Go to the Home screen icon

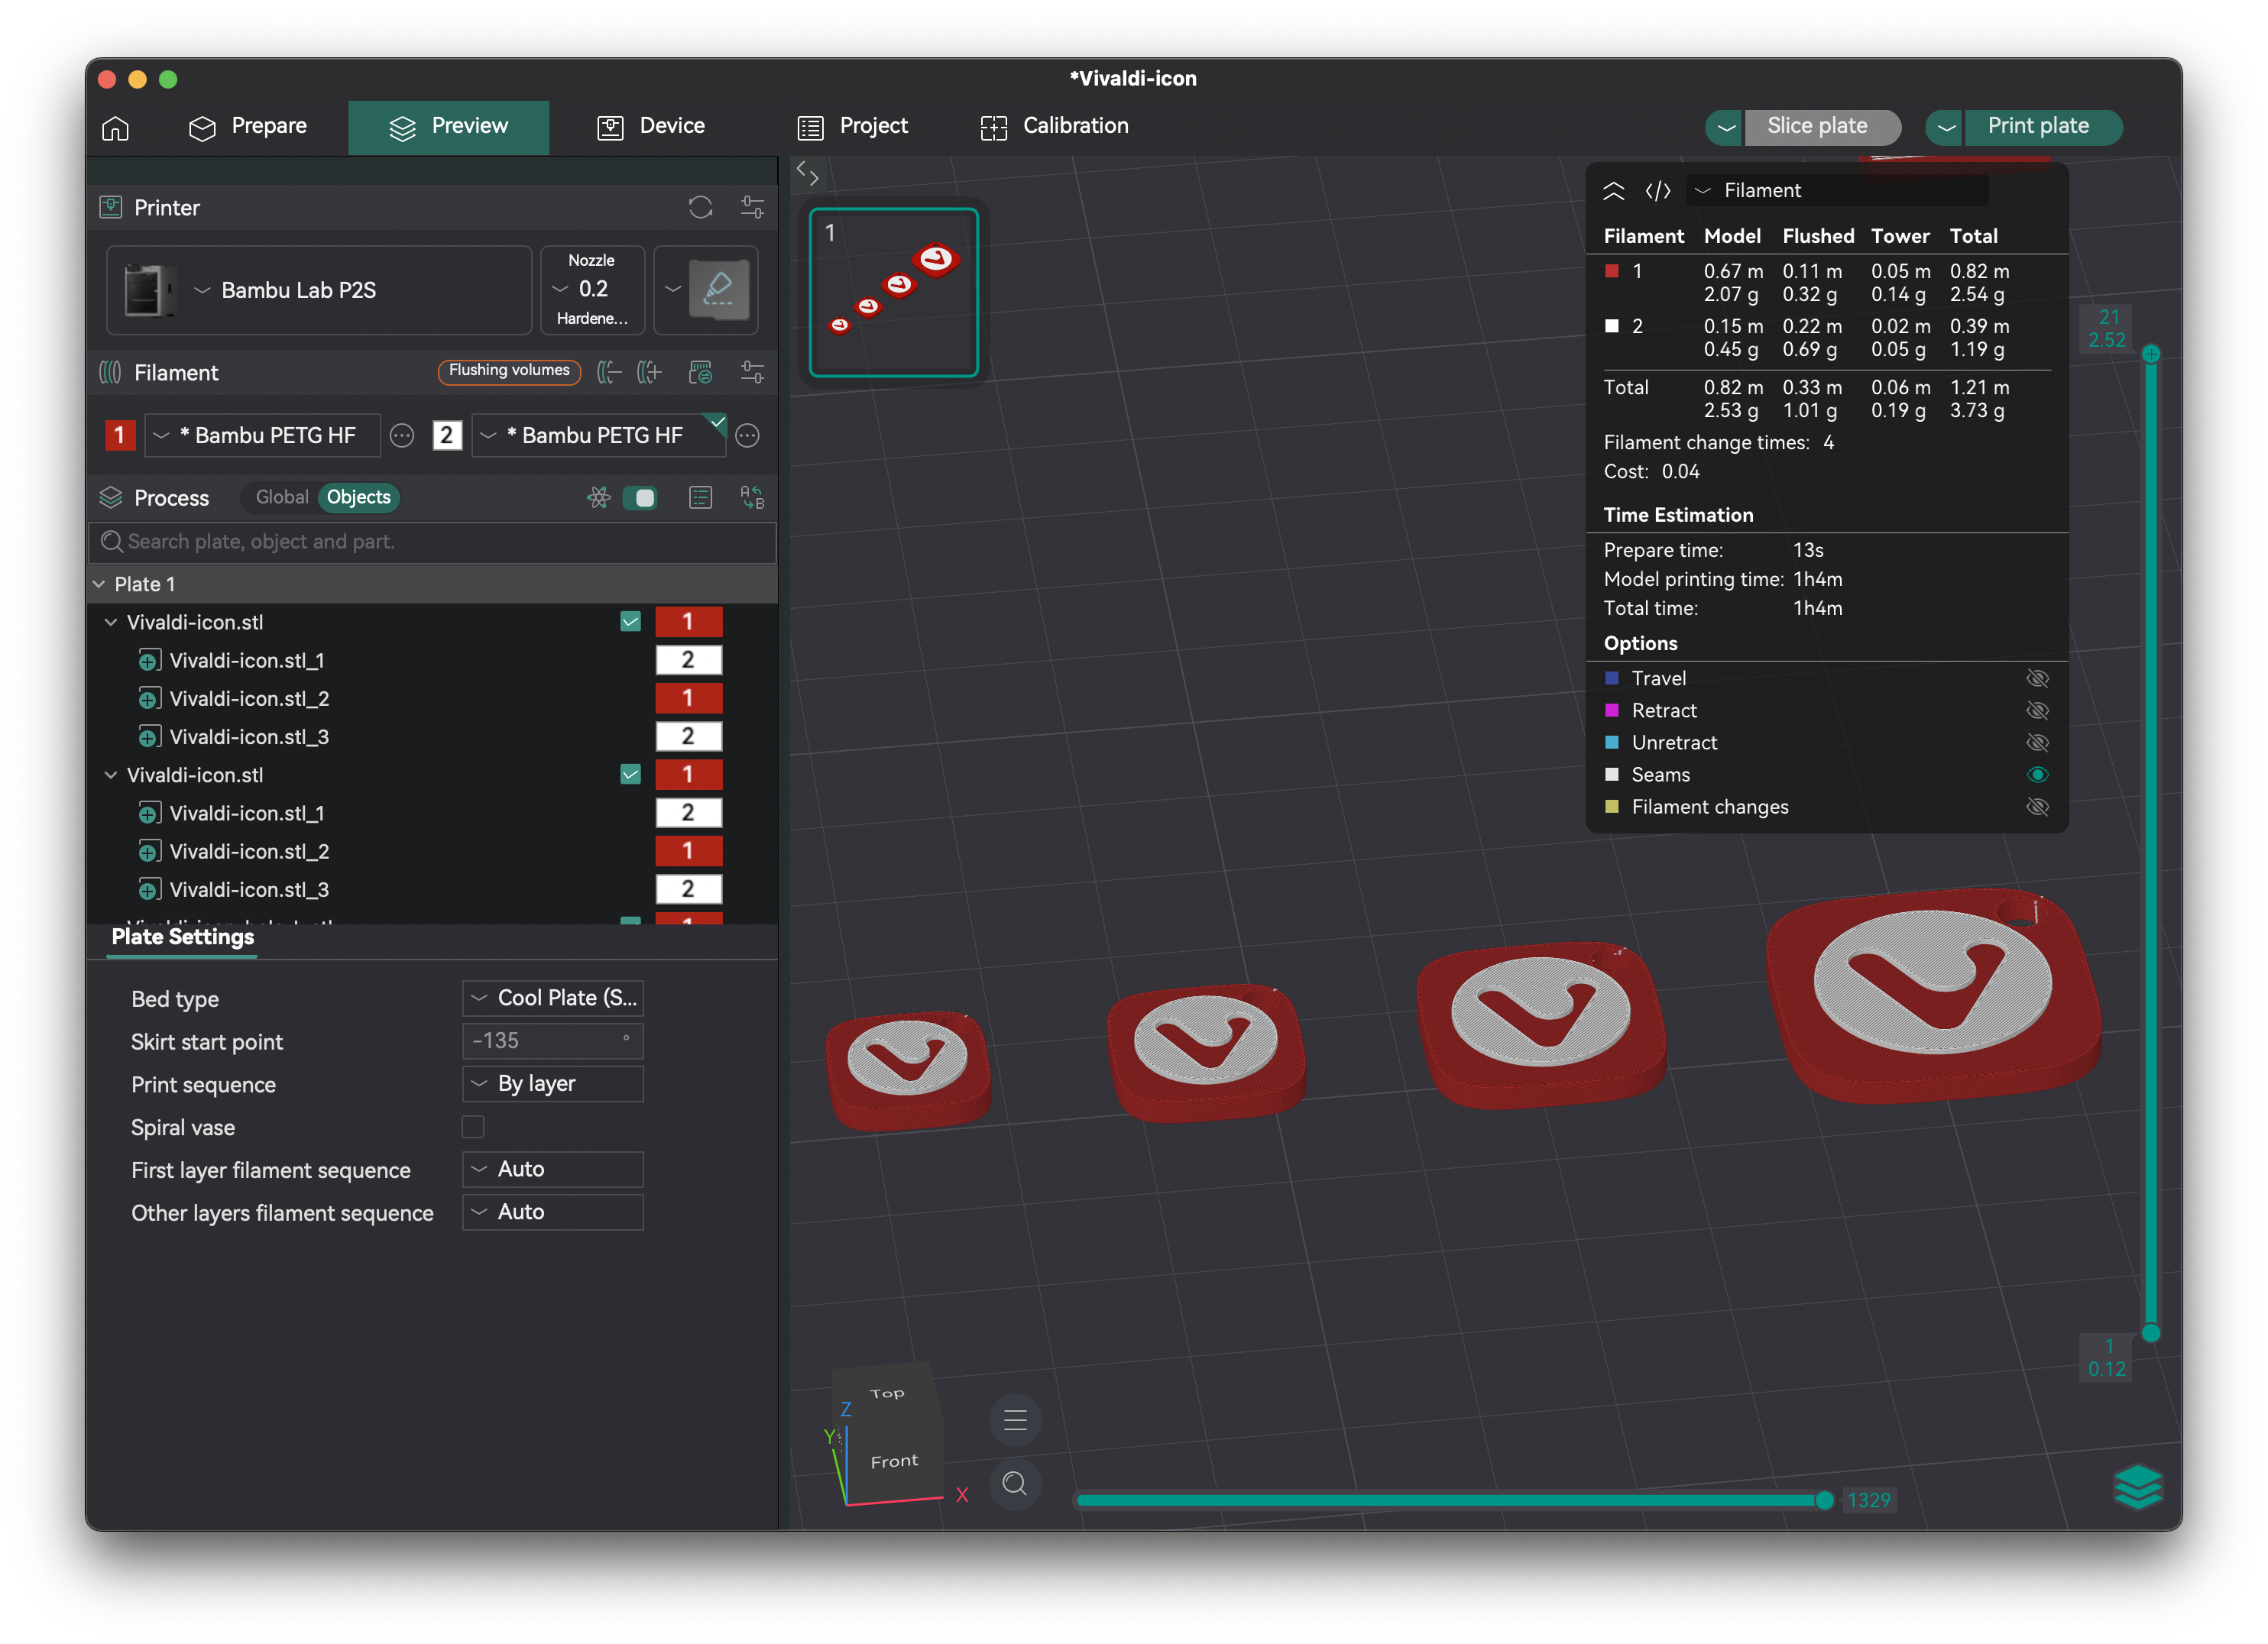point(116,127)
